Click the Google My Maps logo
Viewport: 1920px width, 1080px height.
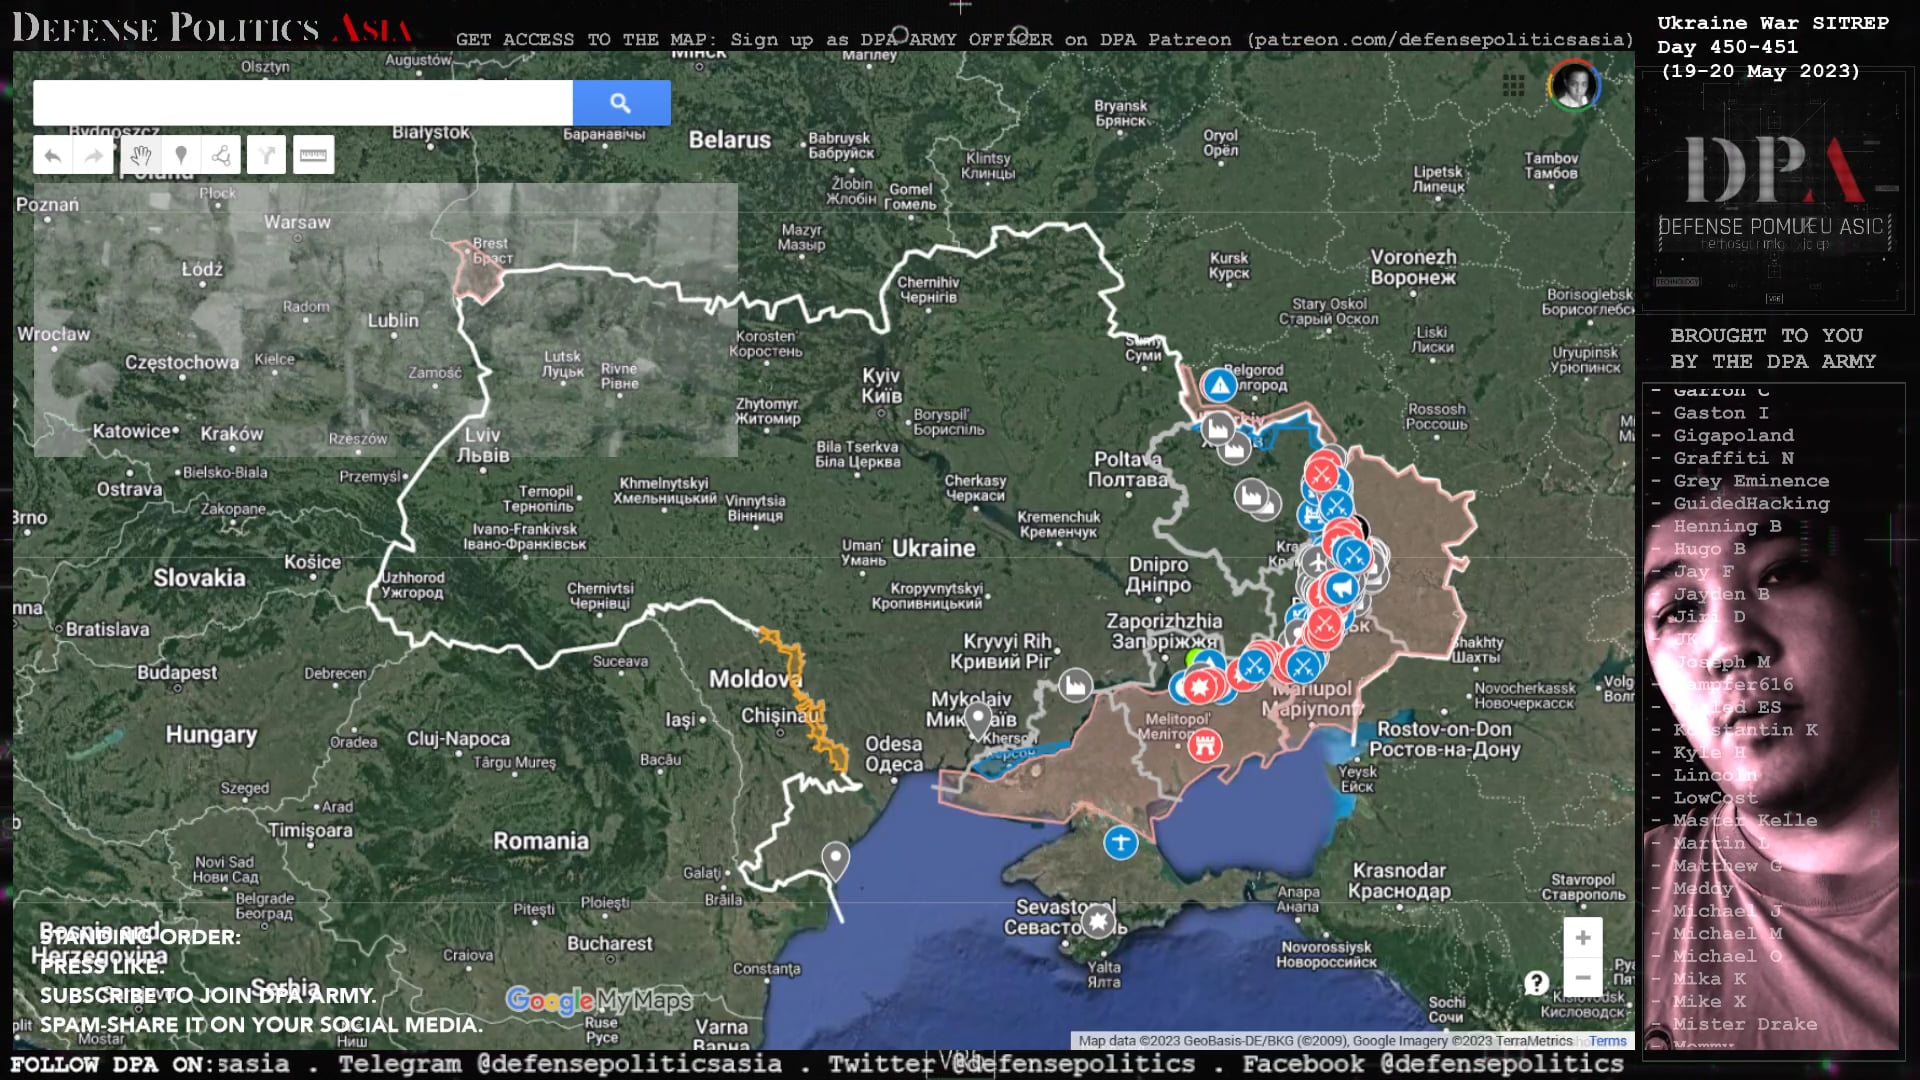click(599, 1000)
